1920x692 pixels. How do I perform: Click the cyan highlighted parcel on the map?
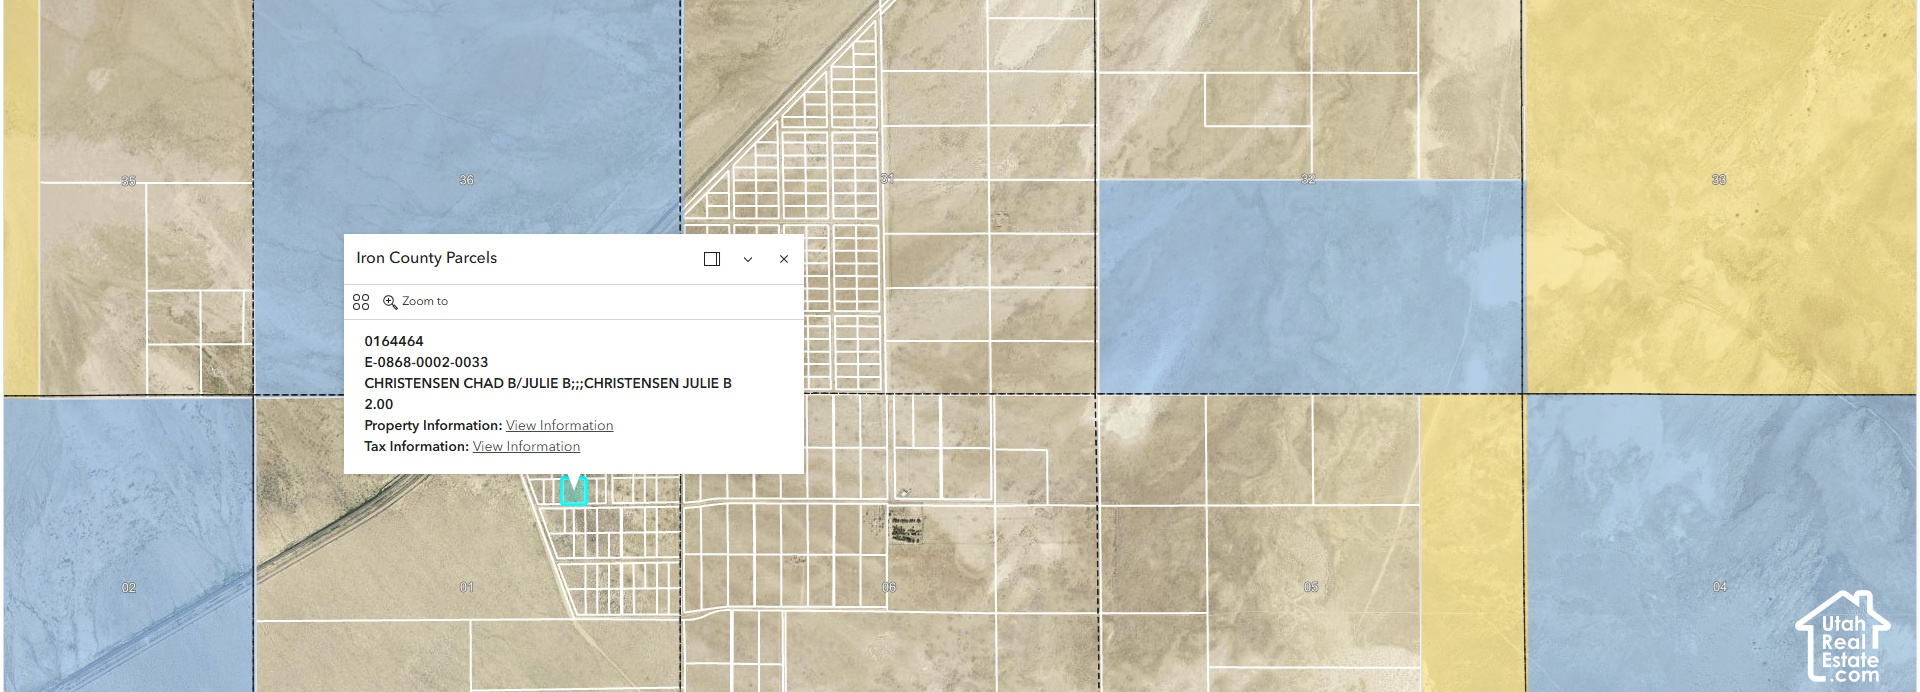(573, 492)
